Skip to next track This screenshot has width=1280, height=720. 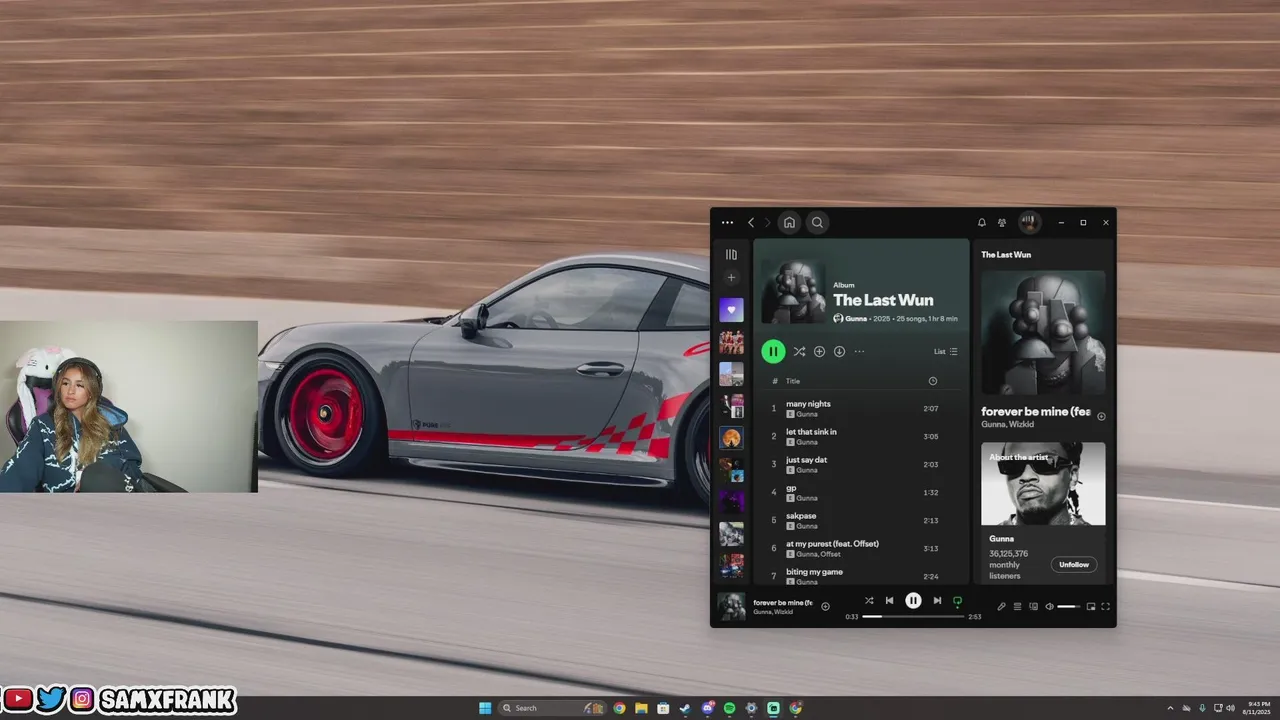pos(937,600)
